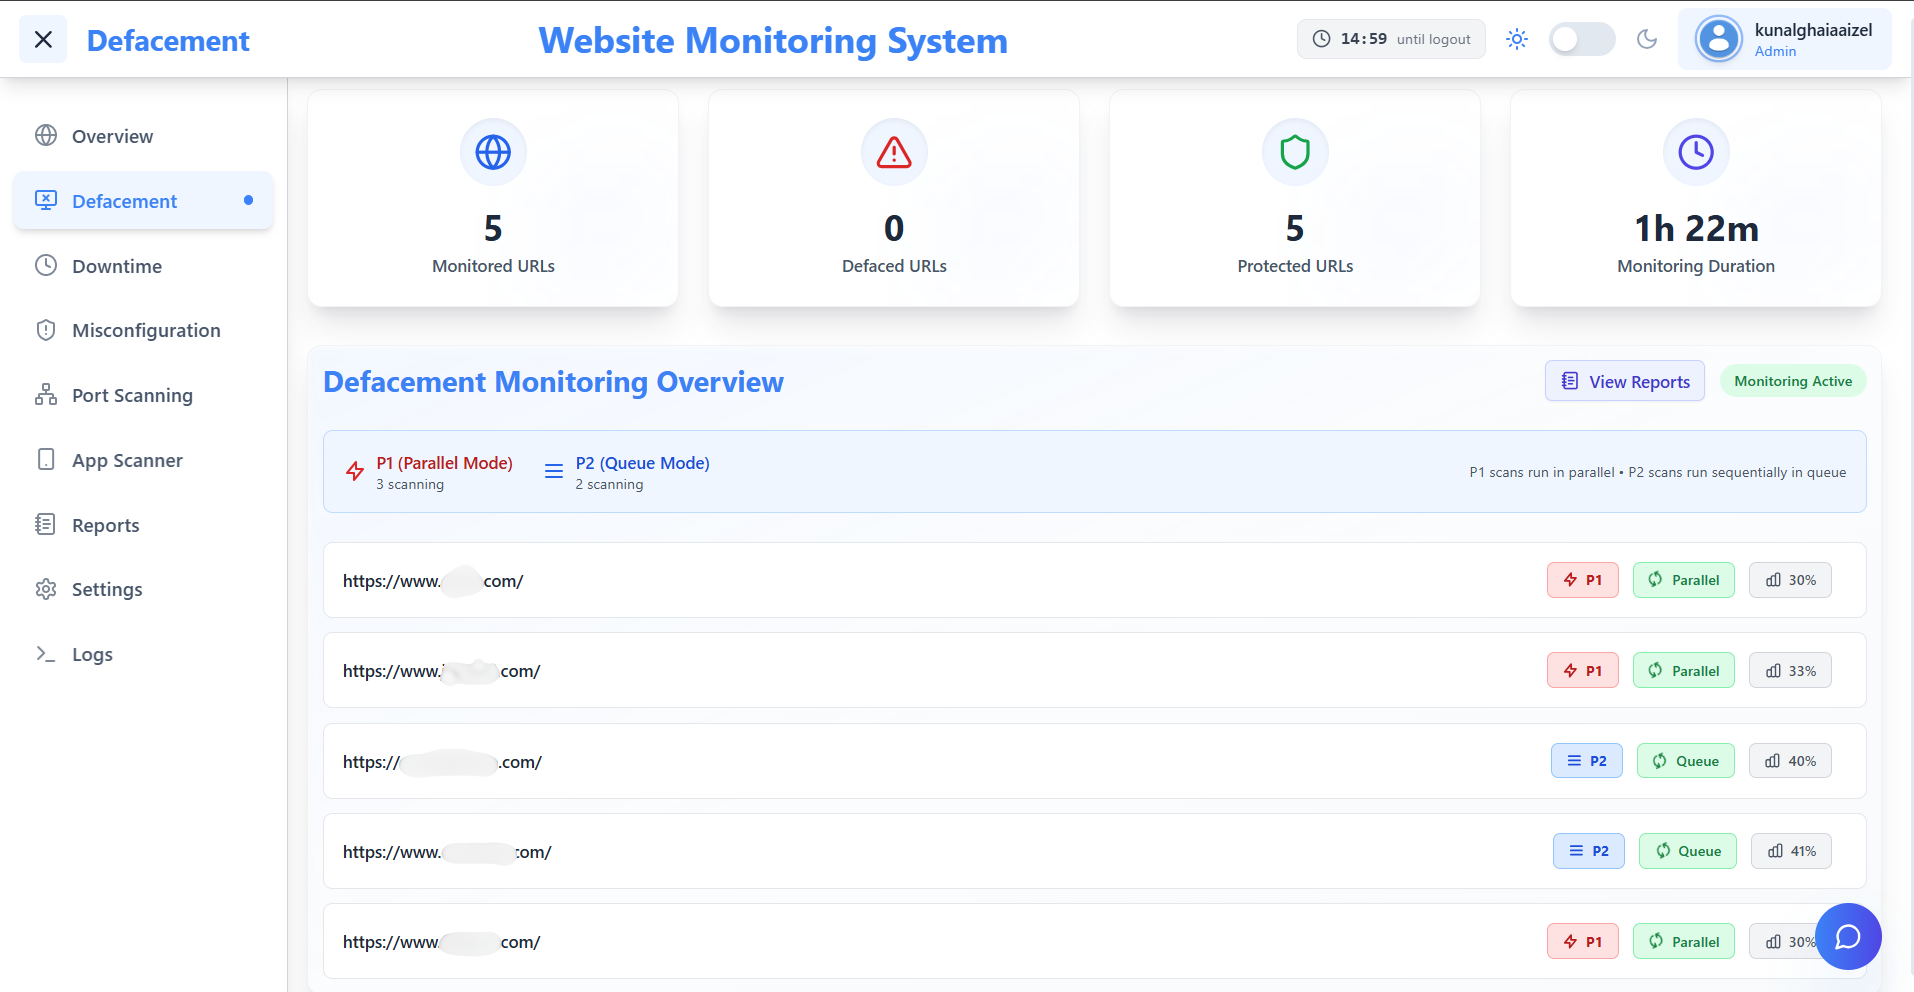Click the moon dark-mode icon

point(1646,39)
